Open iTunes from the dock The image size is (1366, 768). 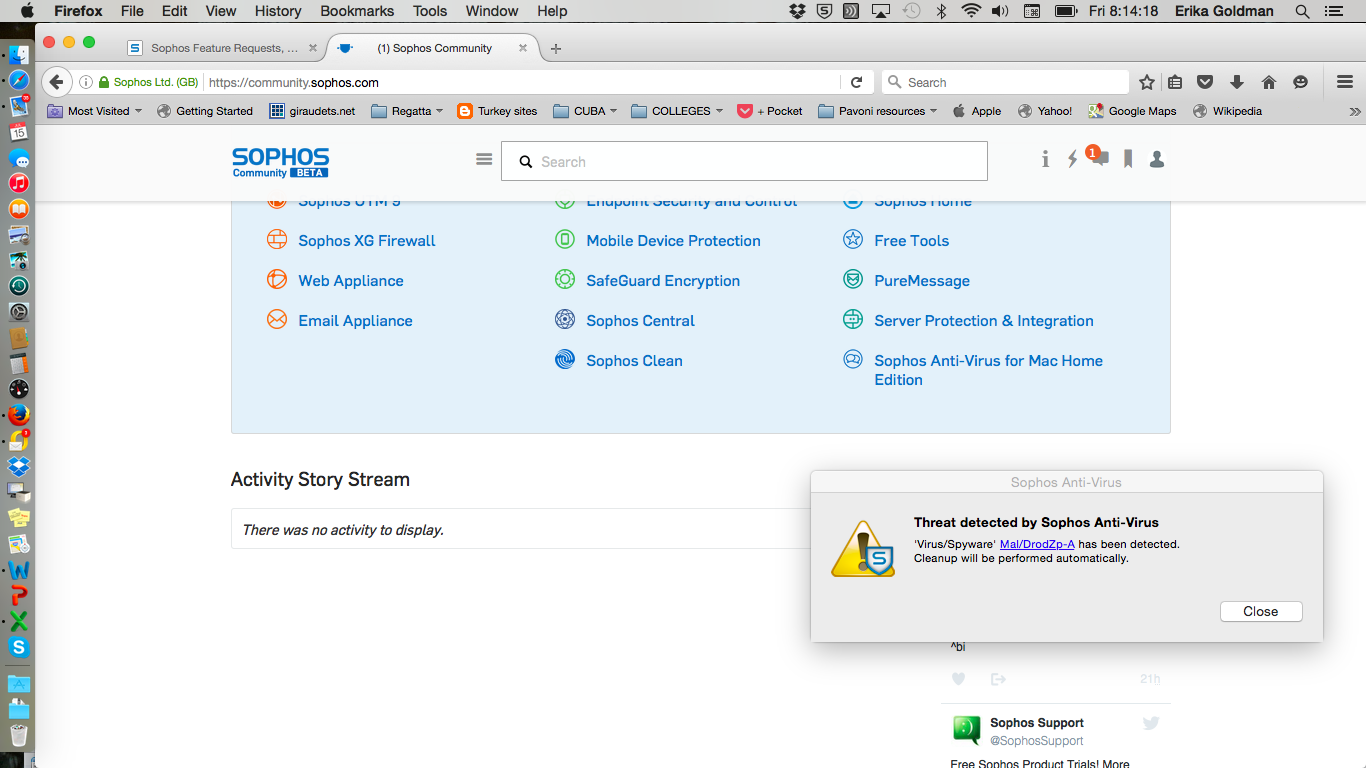pos(18,183)
